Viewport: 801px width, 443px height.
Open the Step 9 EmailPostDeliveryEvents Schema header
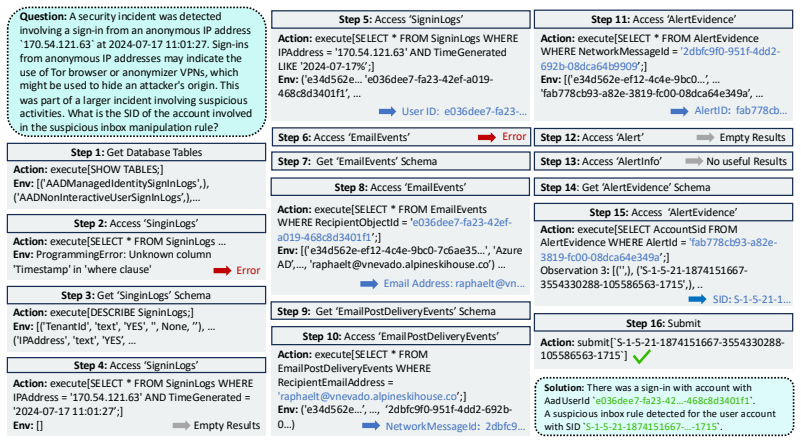(x=400, y=311)
